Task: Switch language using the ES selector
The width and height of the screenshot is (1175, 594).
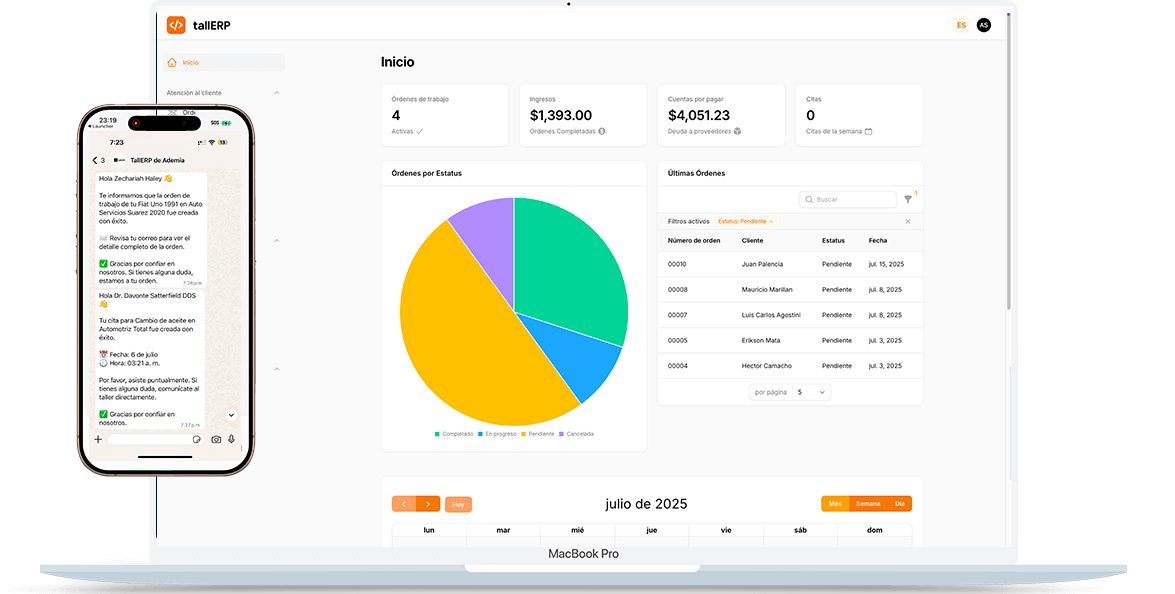Action: 961,25
